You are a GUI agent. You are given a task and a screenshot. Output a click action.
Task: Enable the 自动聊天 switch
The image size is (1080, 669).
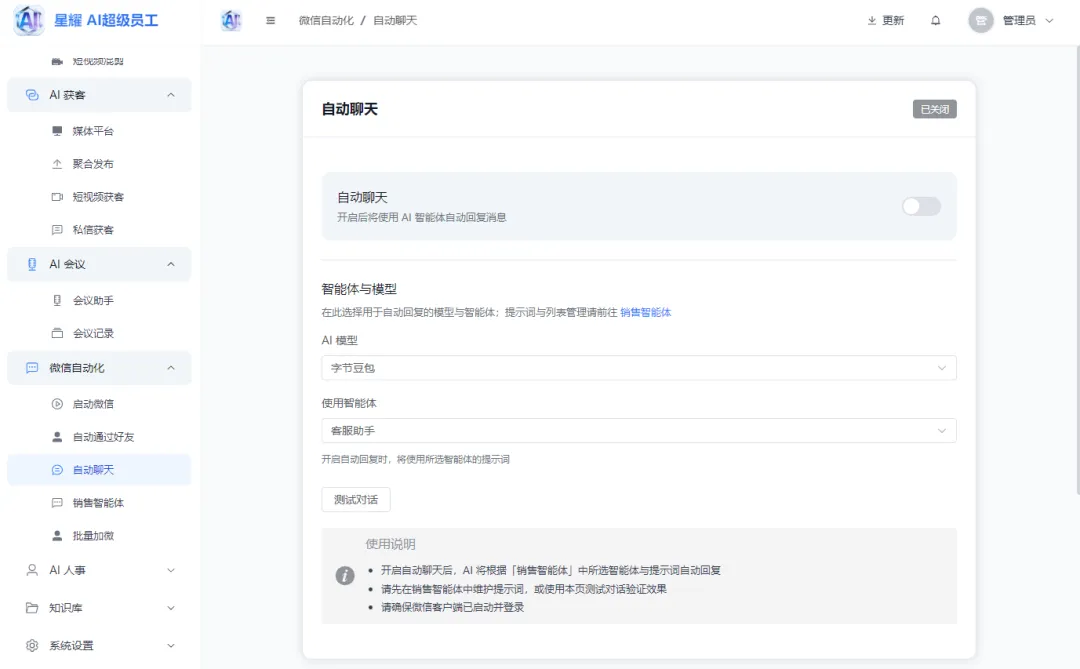click(921, 206)
